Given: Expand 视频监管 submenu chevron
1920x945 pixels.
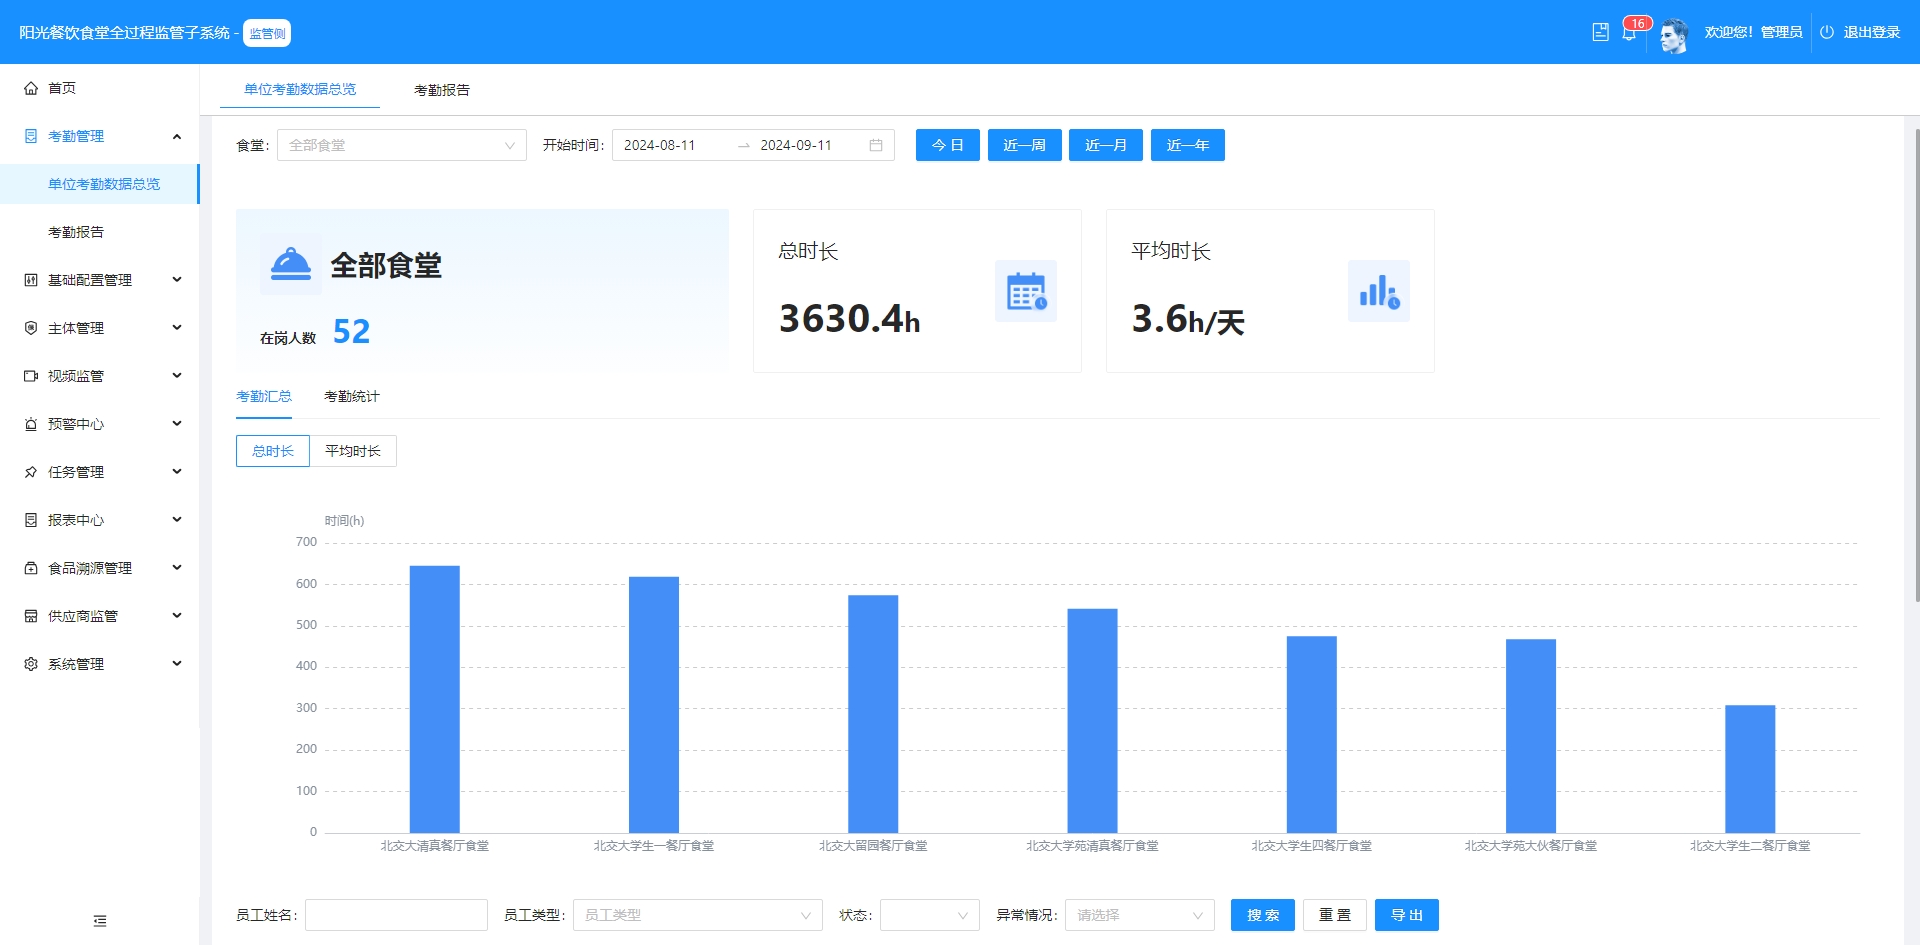Looking at the screenshot, I should pos(177,376).
